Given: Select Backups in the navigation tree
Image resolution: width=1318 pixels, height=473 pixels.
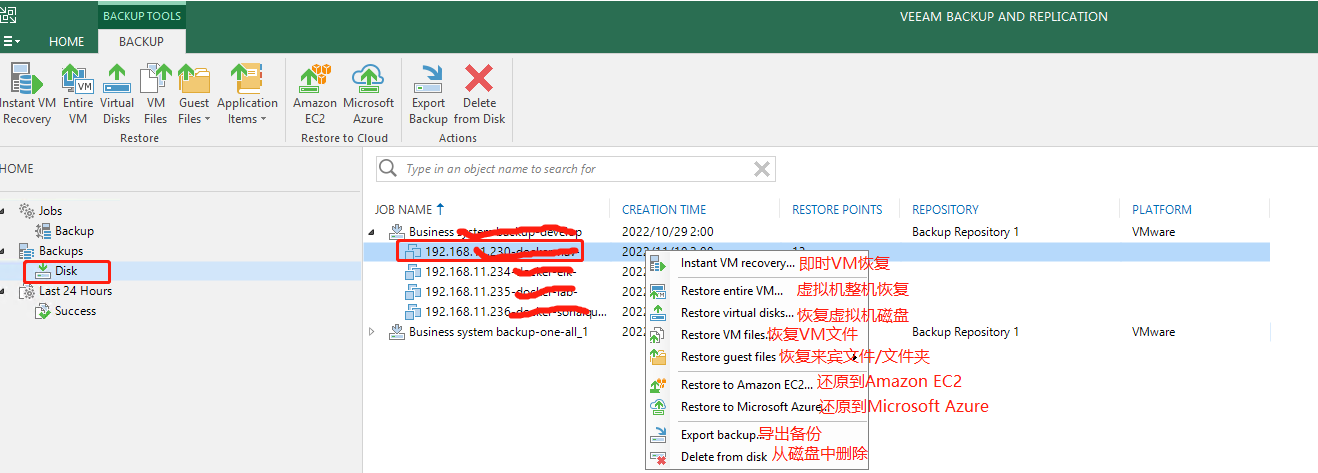Looking at the screenshot, I should coord(61,251).
